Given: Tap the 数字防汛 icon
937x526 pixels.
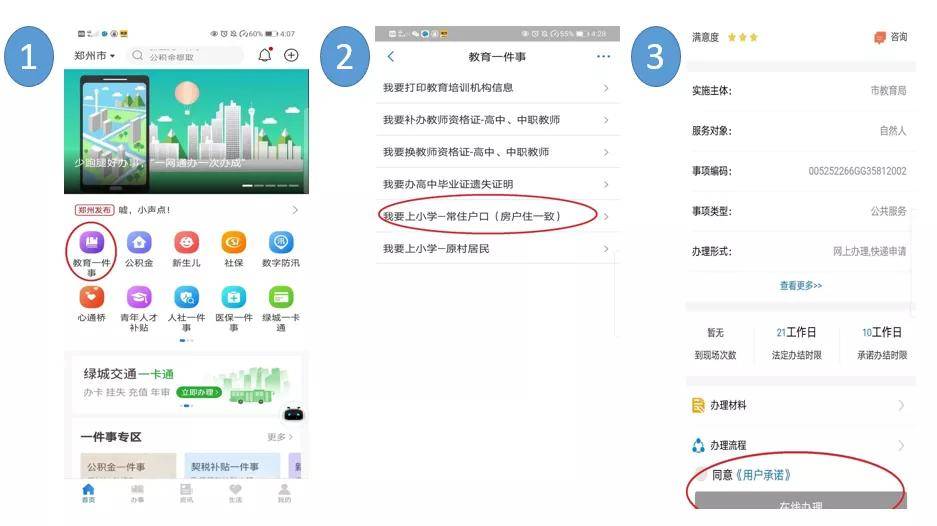Looking at the screenshot, I should coord(281,243).
